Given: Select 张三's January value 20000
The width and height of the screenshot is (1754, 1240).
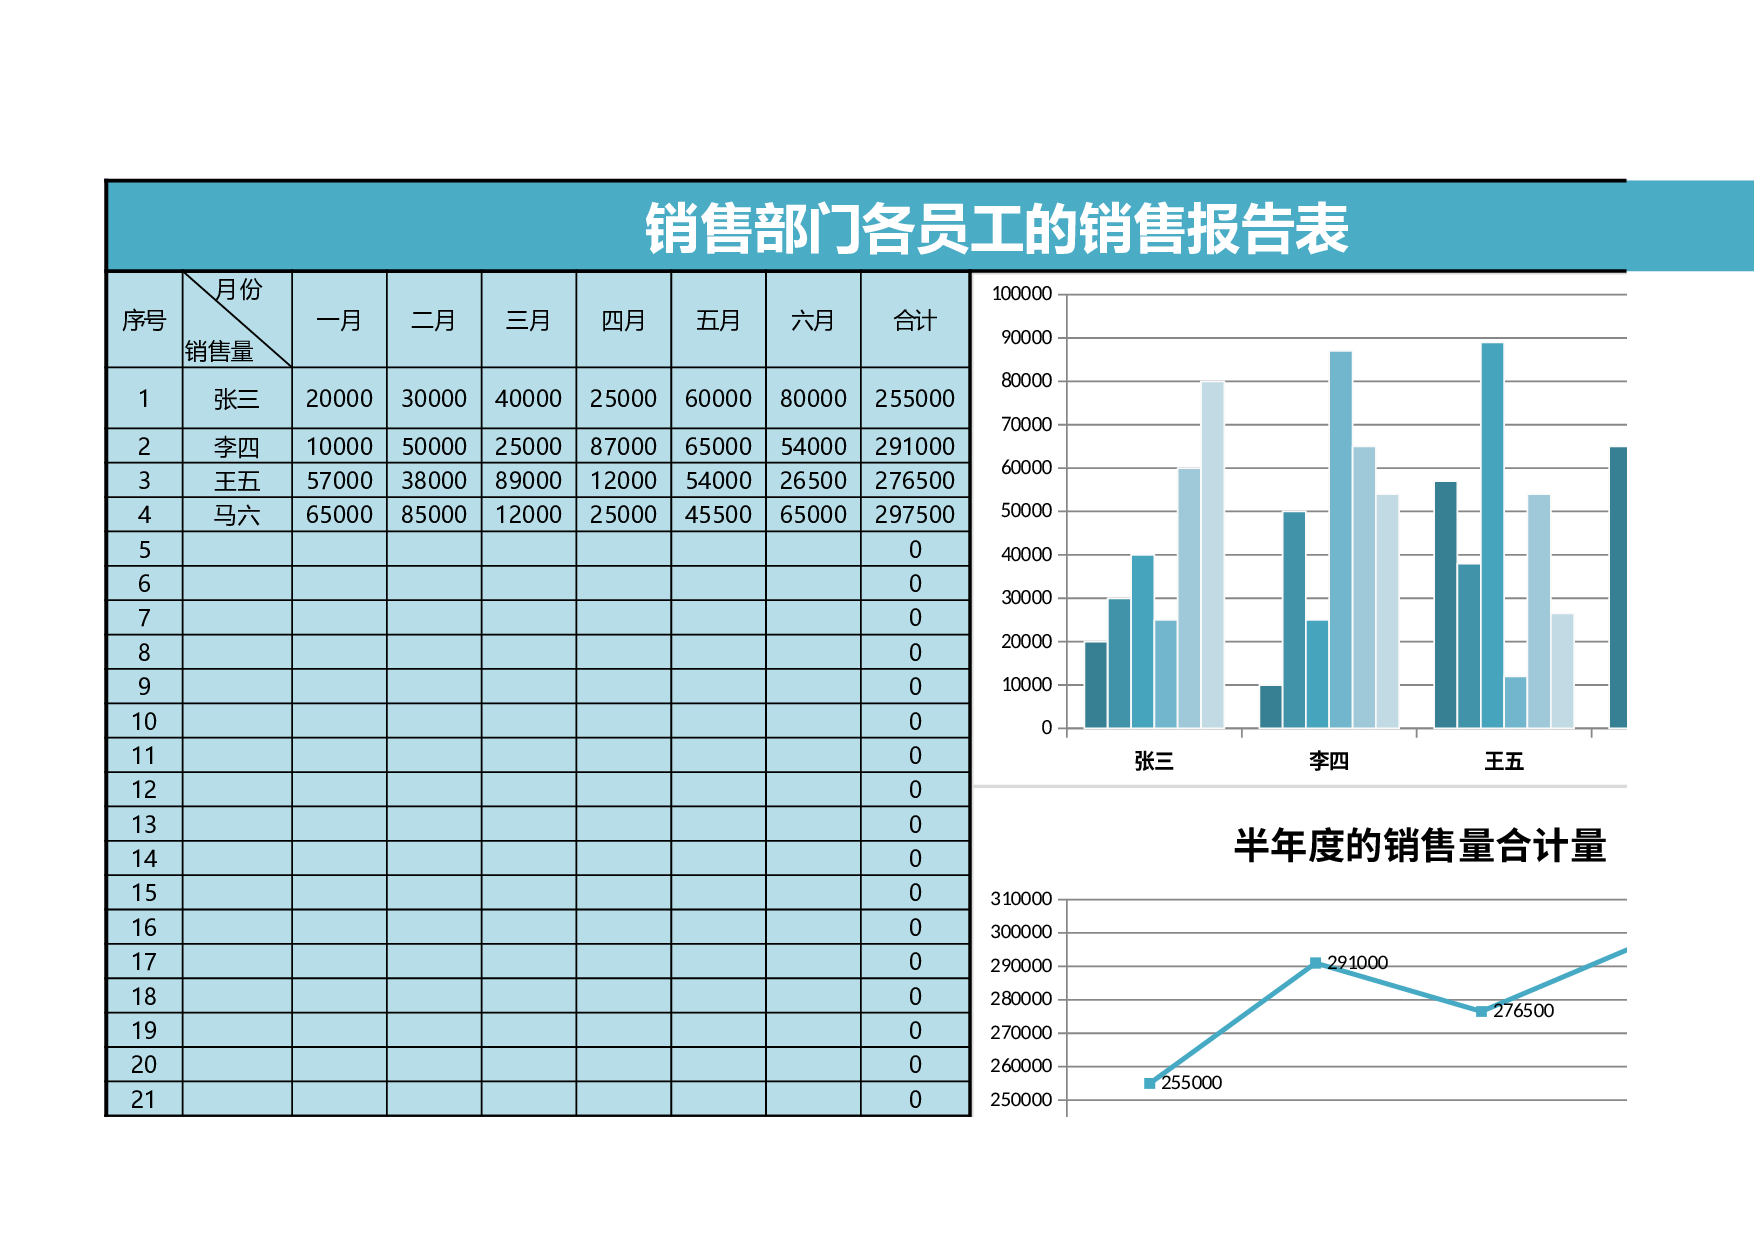Looking at the screenshot, I should point(339,399).
